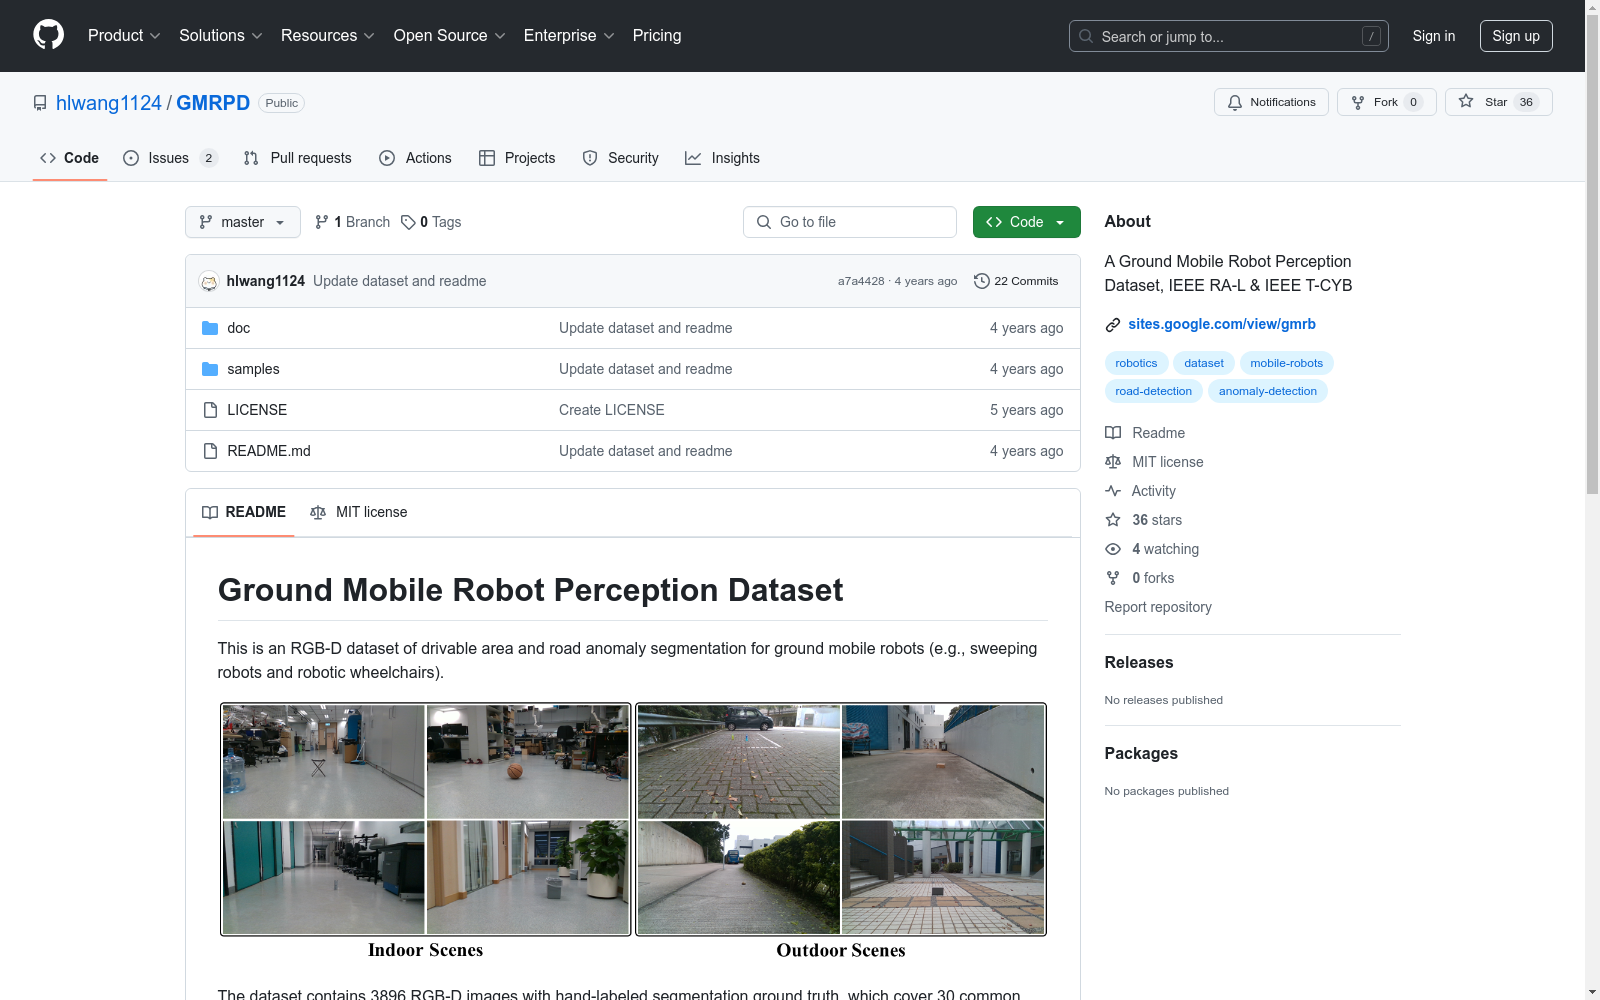Click inside the Go to file field
The width and height of the screenshot is (1600, 1000).
coord(849,222)
